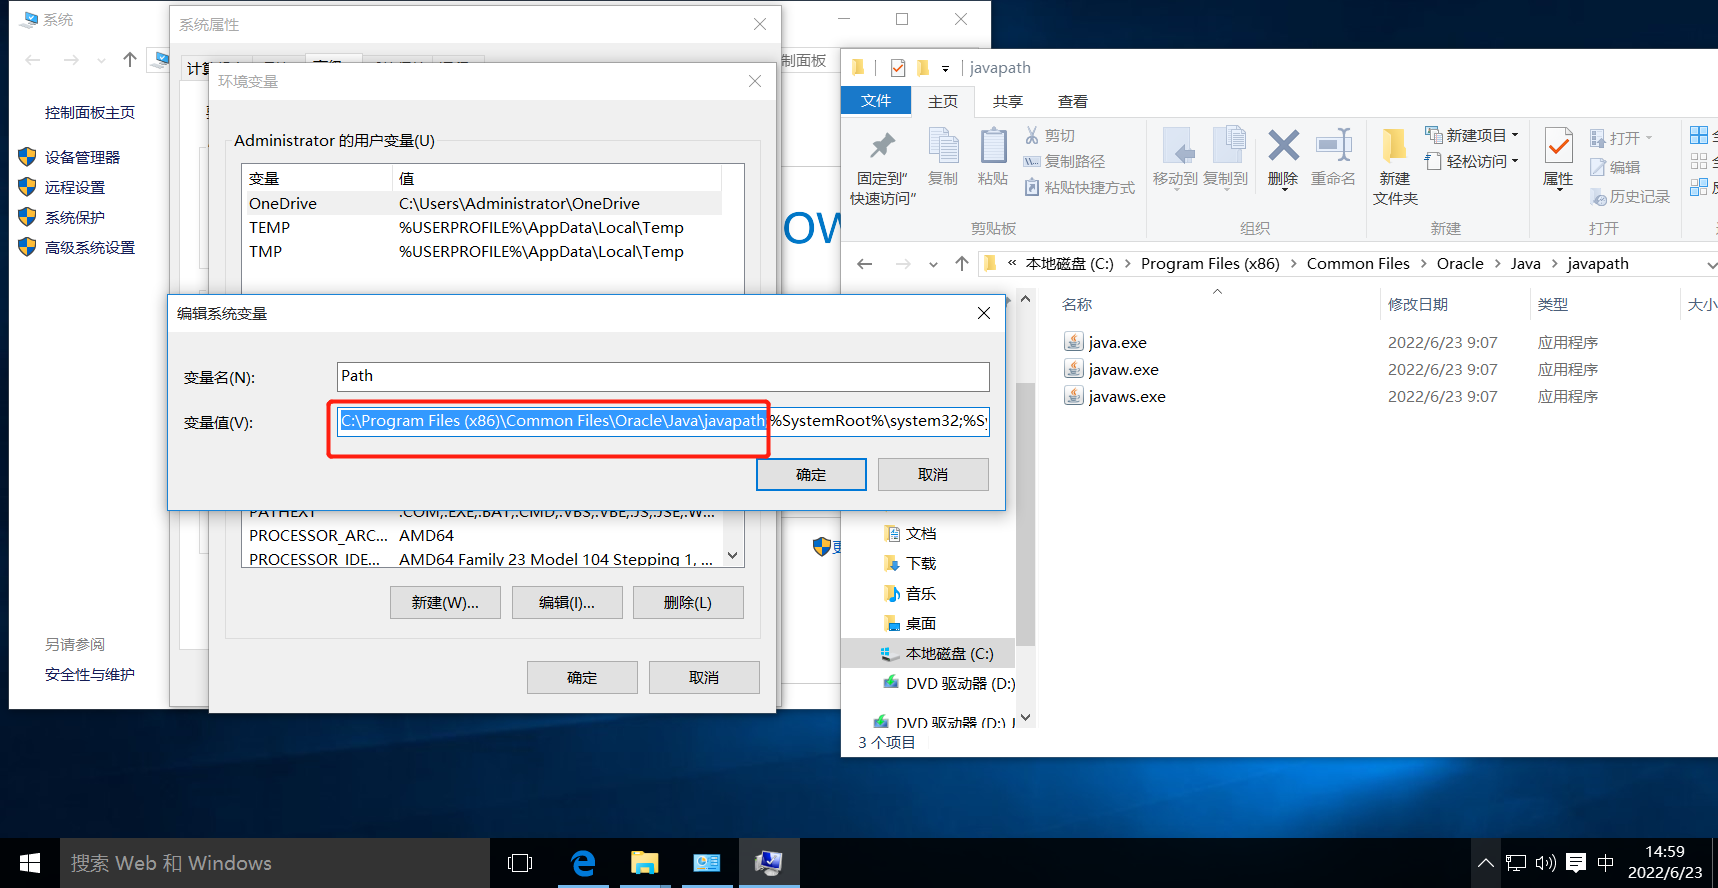Screen dimensions: 1718x888
Task: Expand the address bar history dropdown
Action: tap(1711, 265)
